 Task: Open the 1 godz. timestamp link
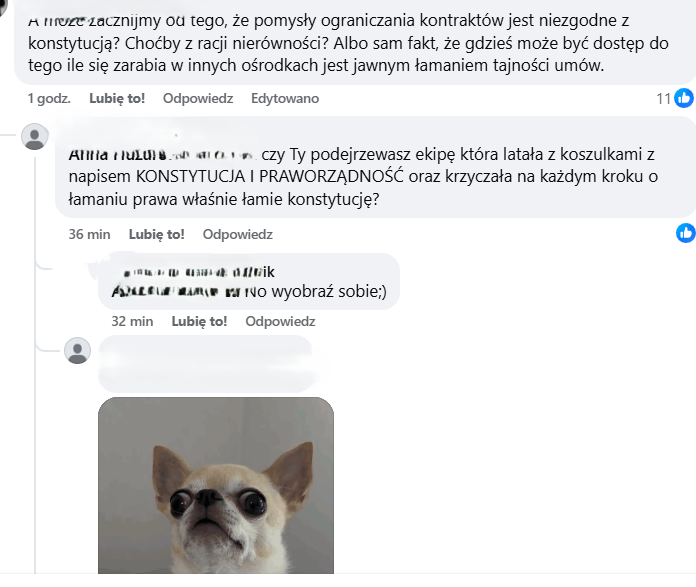pyautogui.click(x=49, y=98)
